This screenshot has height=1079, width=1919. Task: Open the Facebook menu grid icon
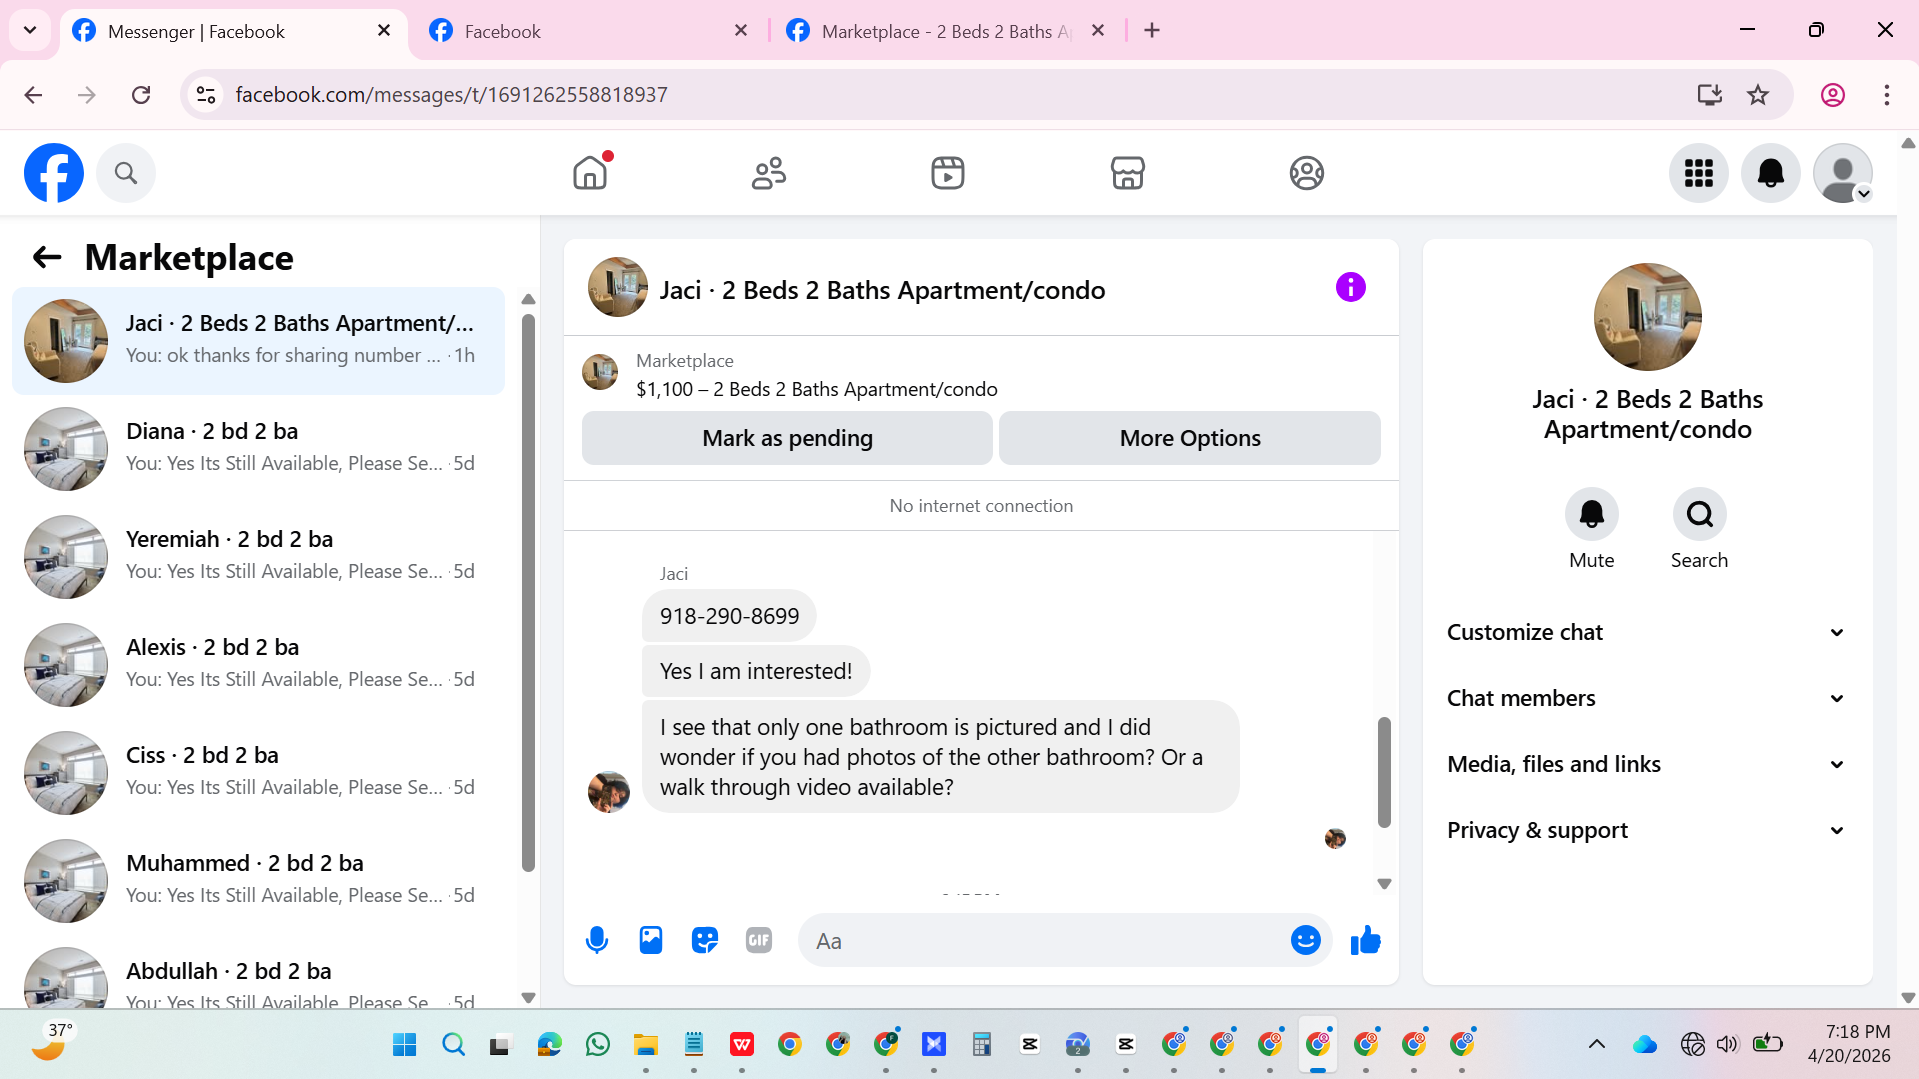pos(1699,173)
